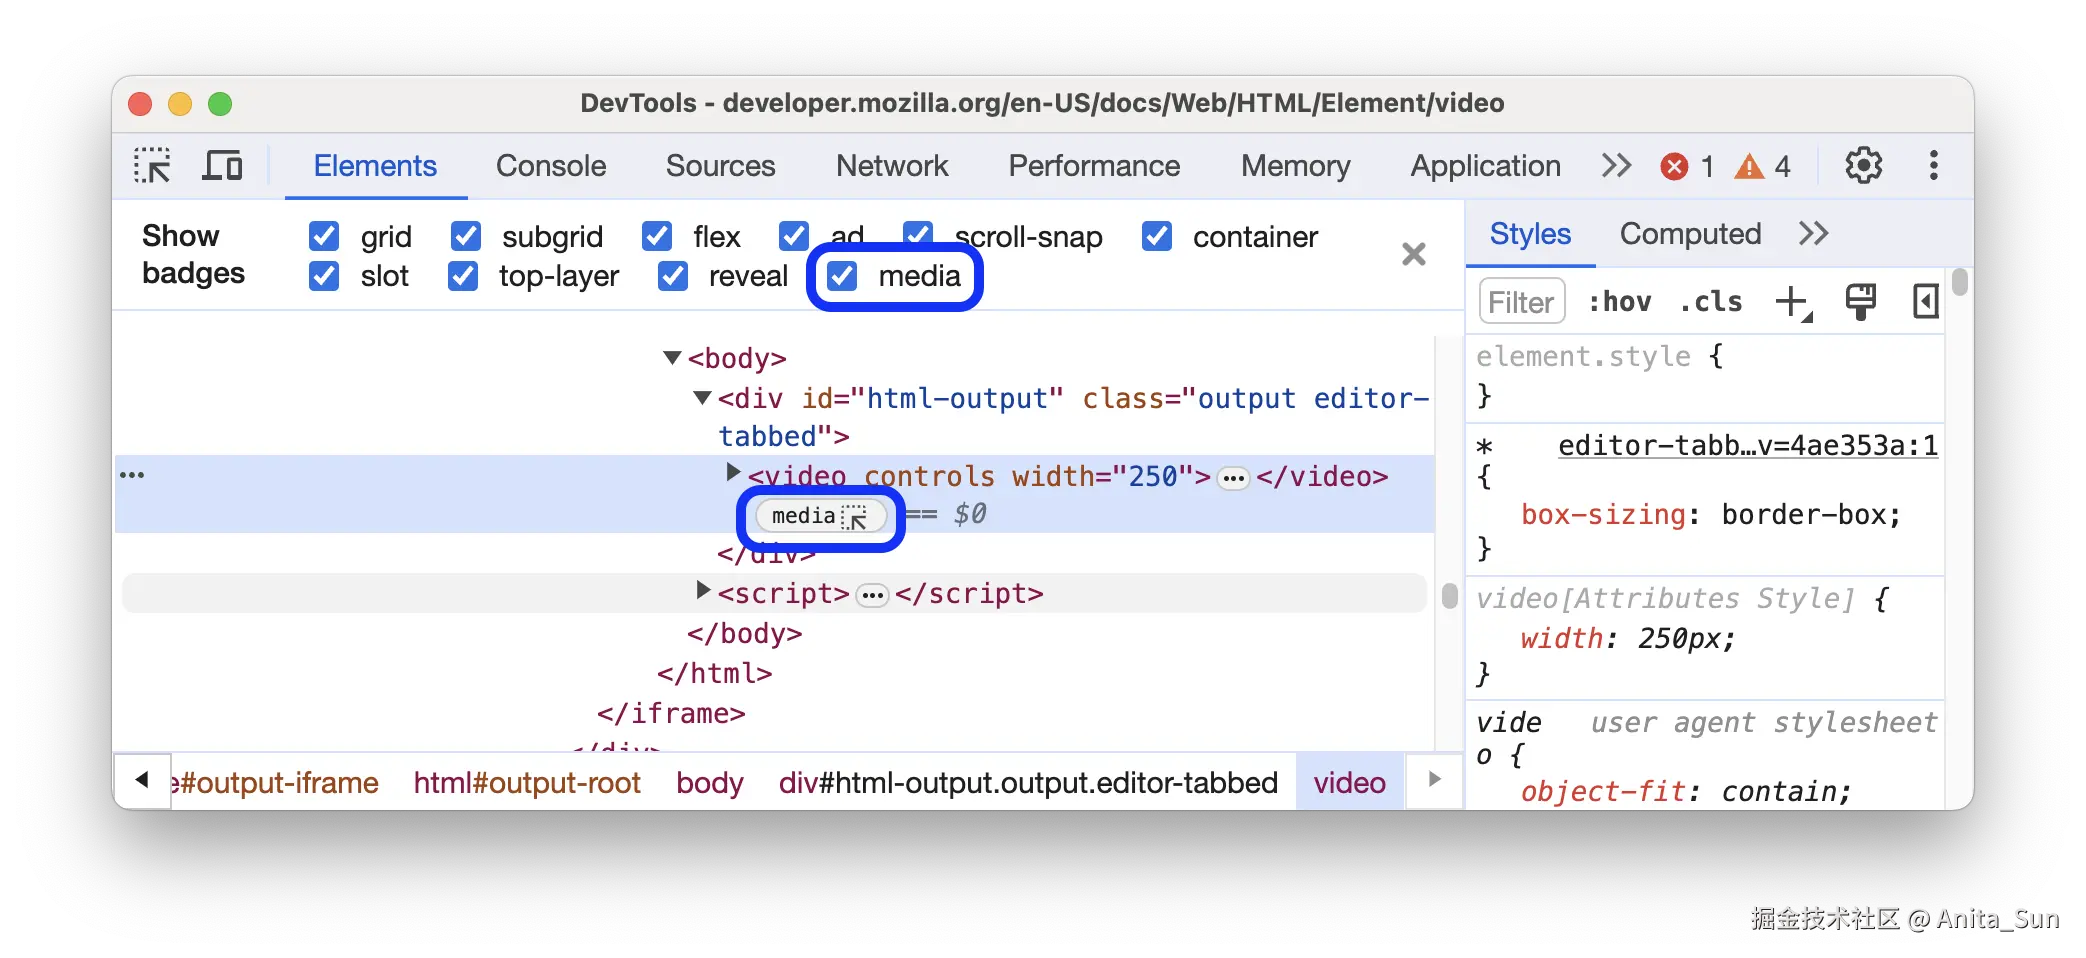The image size is (2086, 958).
Task: Click the media badge on video element
Action: (821, 516)
